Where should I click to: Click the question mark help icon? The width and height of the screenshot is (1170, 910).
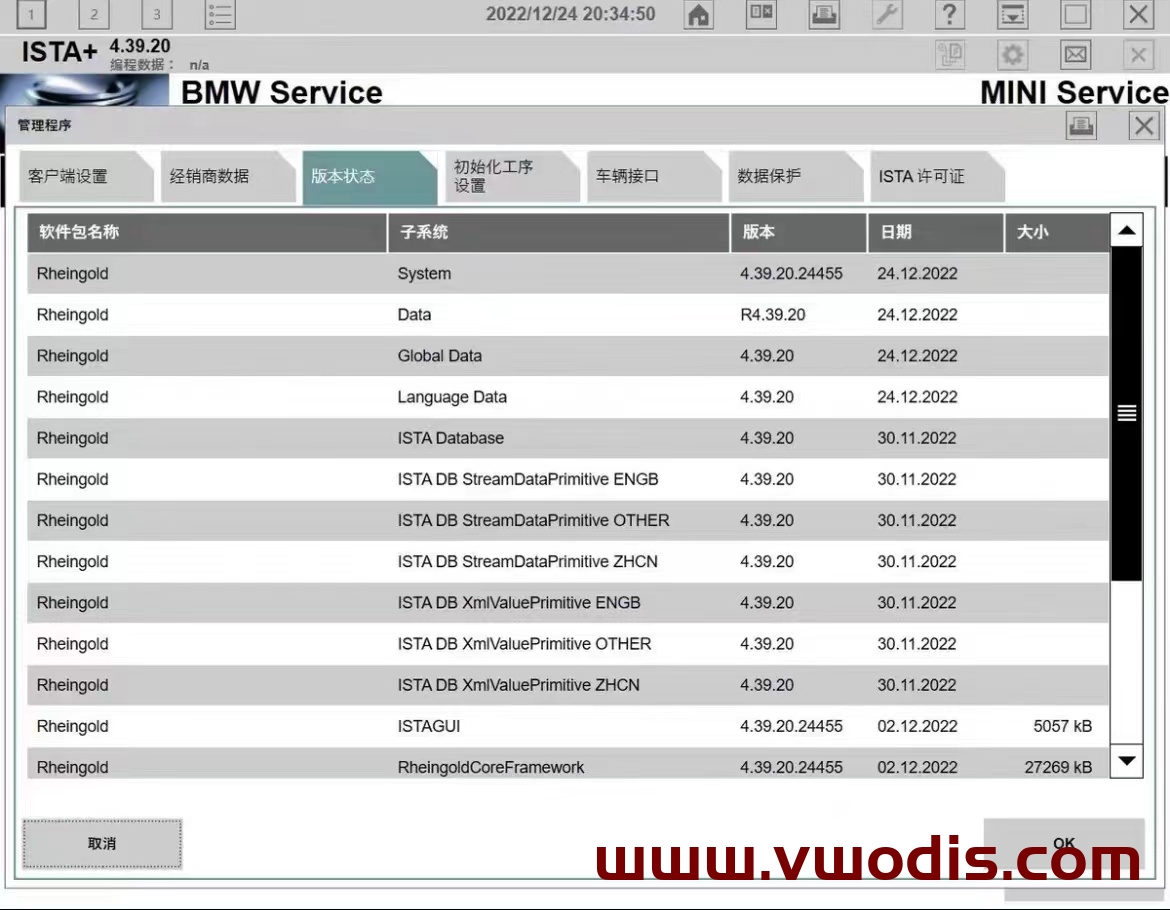pos(949,15)
